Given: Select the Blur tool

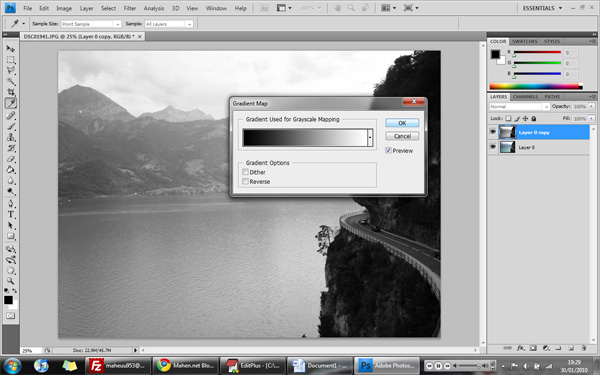Looking at the screenshot, I should tap(10, 180).
